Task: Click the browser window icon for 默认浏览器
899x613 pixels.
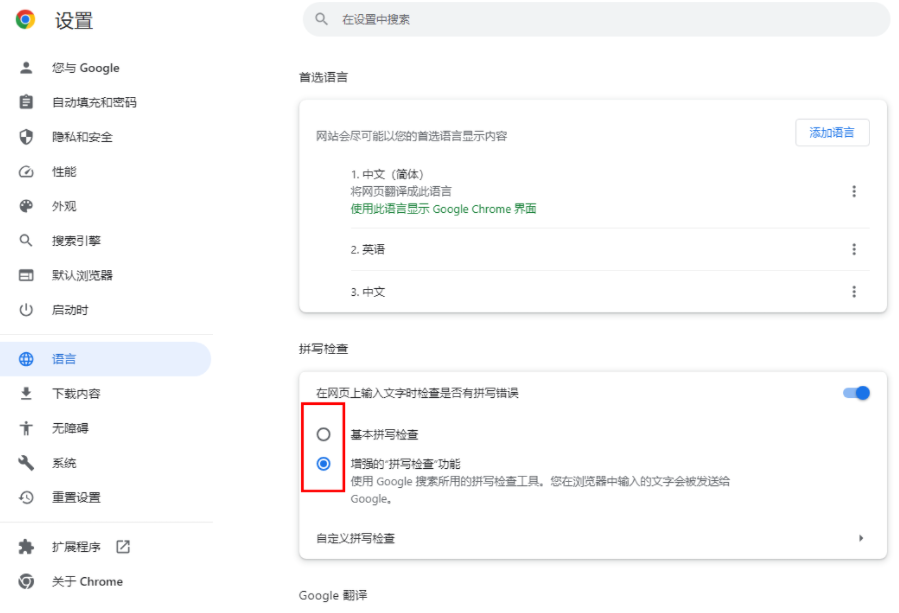Action: click(26, 275)
